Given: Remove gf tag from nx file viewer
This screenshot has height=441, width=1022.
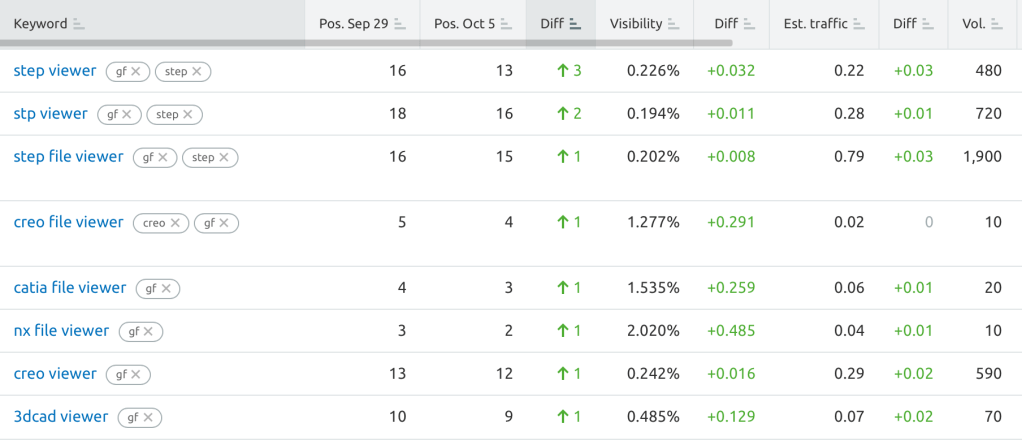Looking at the screenshot, I should click(148, 331).
